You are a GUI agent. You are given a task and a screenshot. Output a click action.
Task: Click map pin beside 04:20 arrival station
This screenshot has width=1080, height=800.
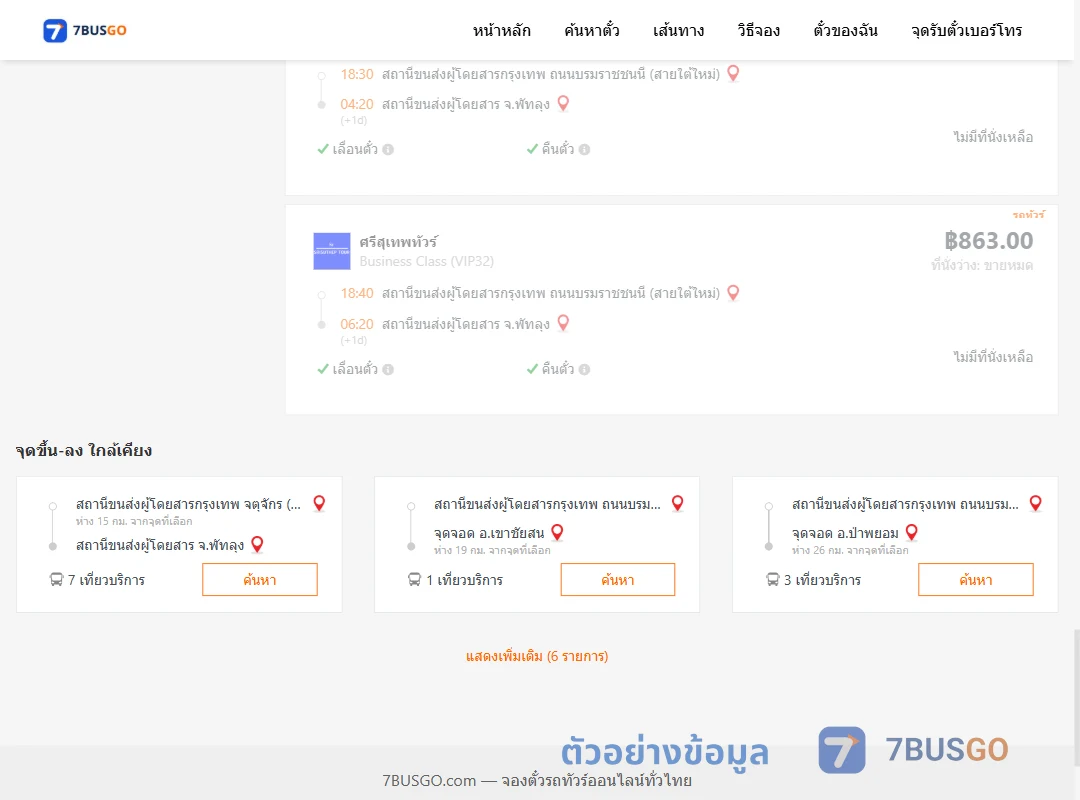tap(563, 103)
